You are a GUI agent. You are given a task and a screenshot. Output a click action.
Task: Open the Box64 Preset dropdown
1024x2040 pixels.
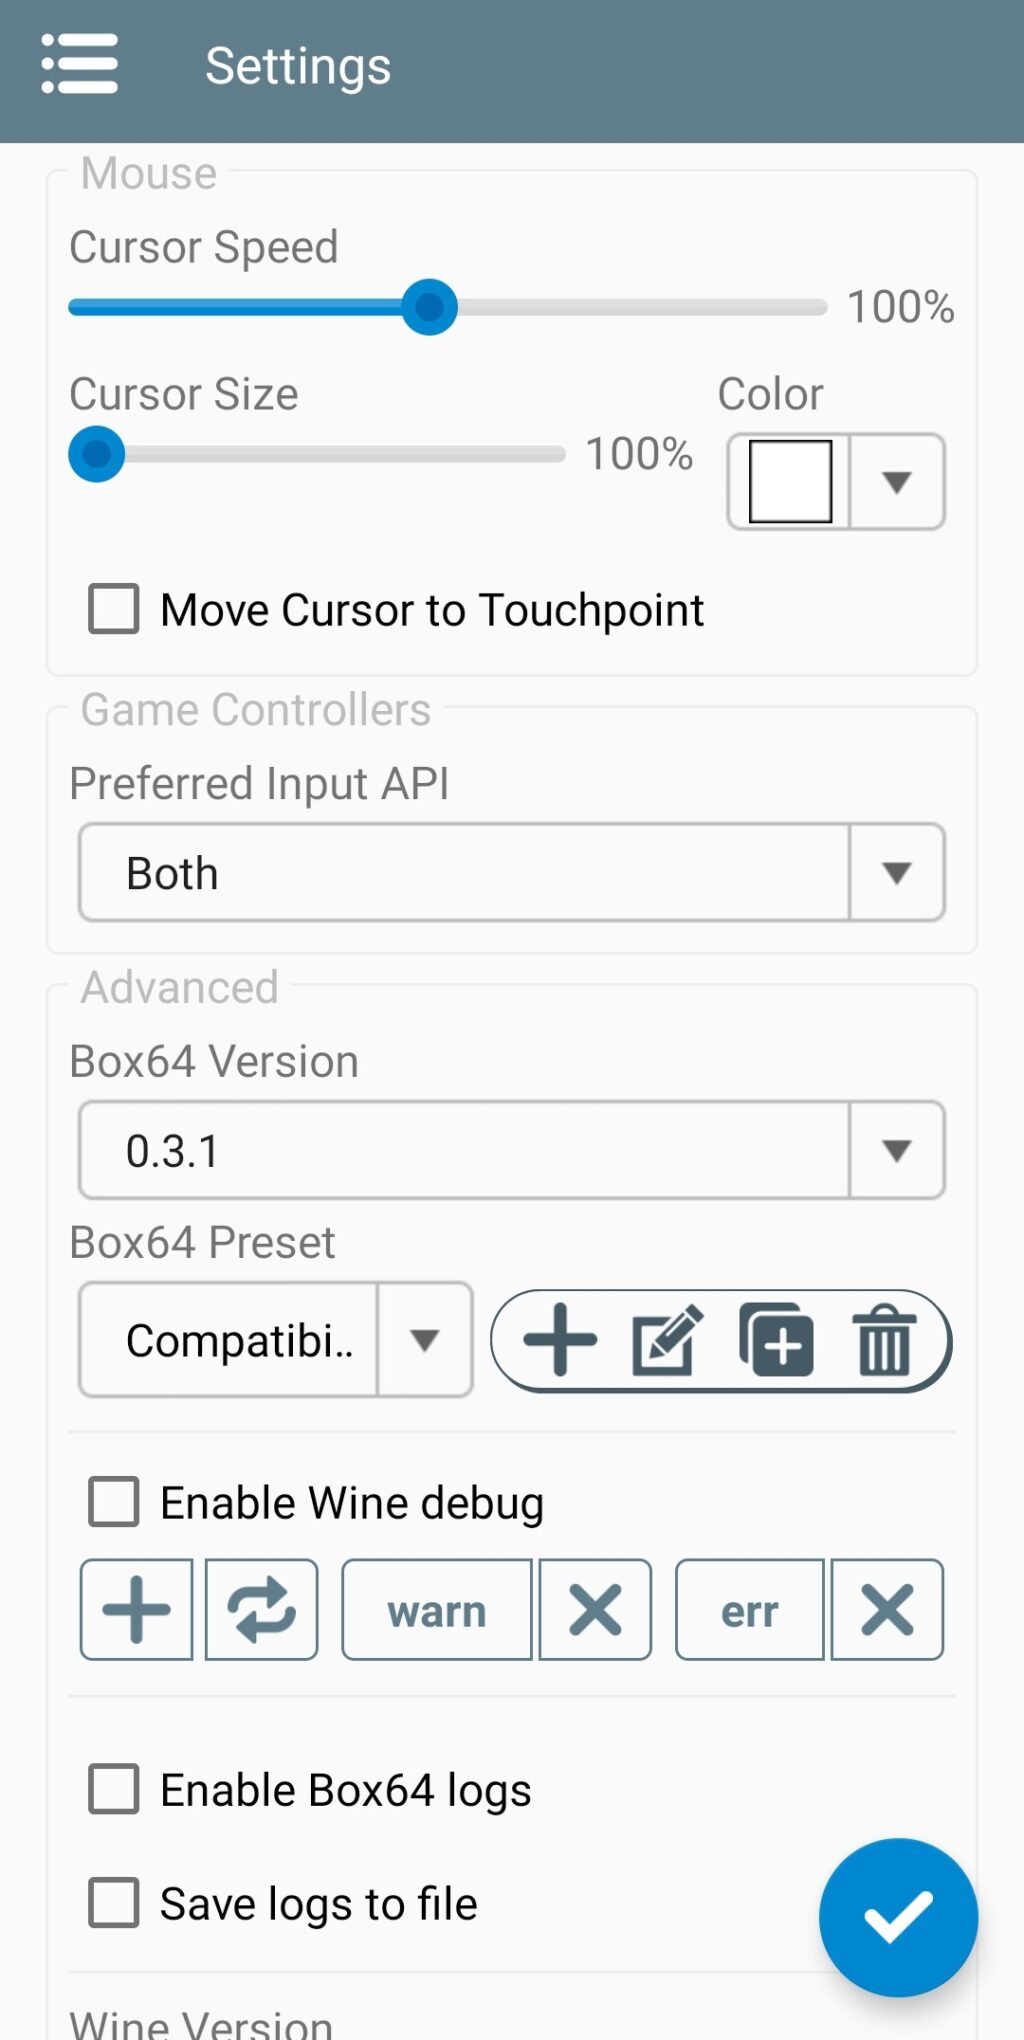[276, 1340]
